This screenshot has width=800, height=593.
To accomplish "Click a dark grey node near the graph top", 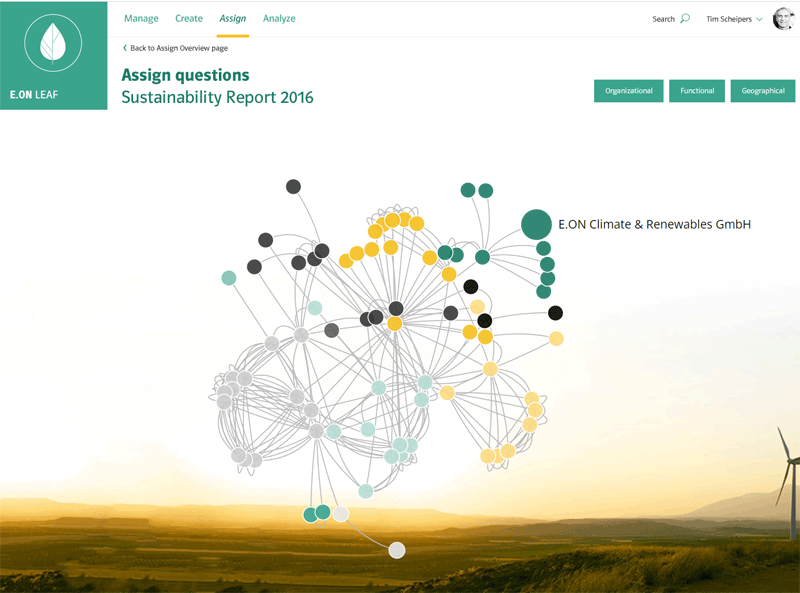I will (292, 186).
